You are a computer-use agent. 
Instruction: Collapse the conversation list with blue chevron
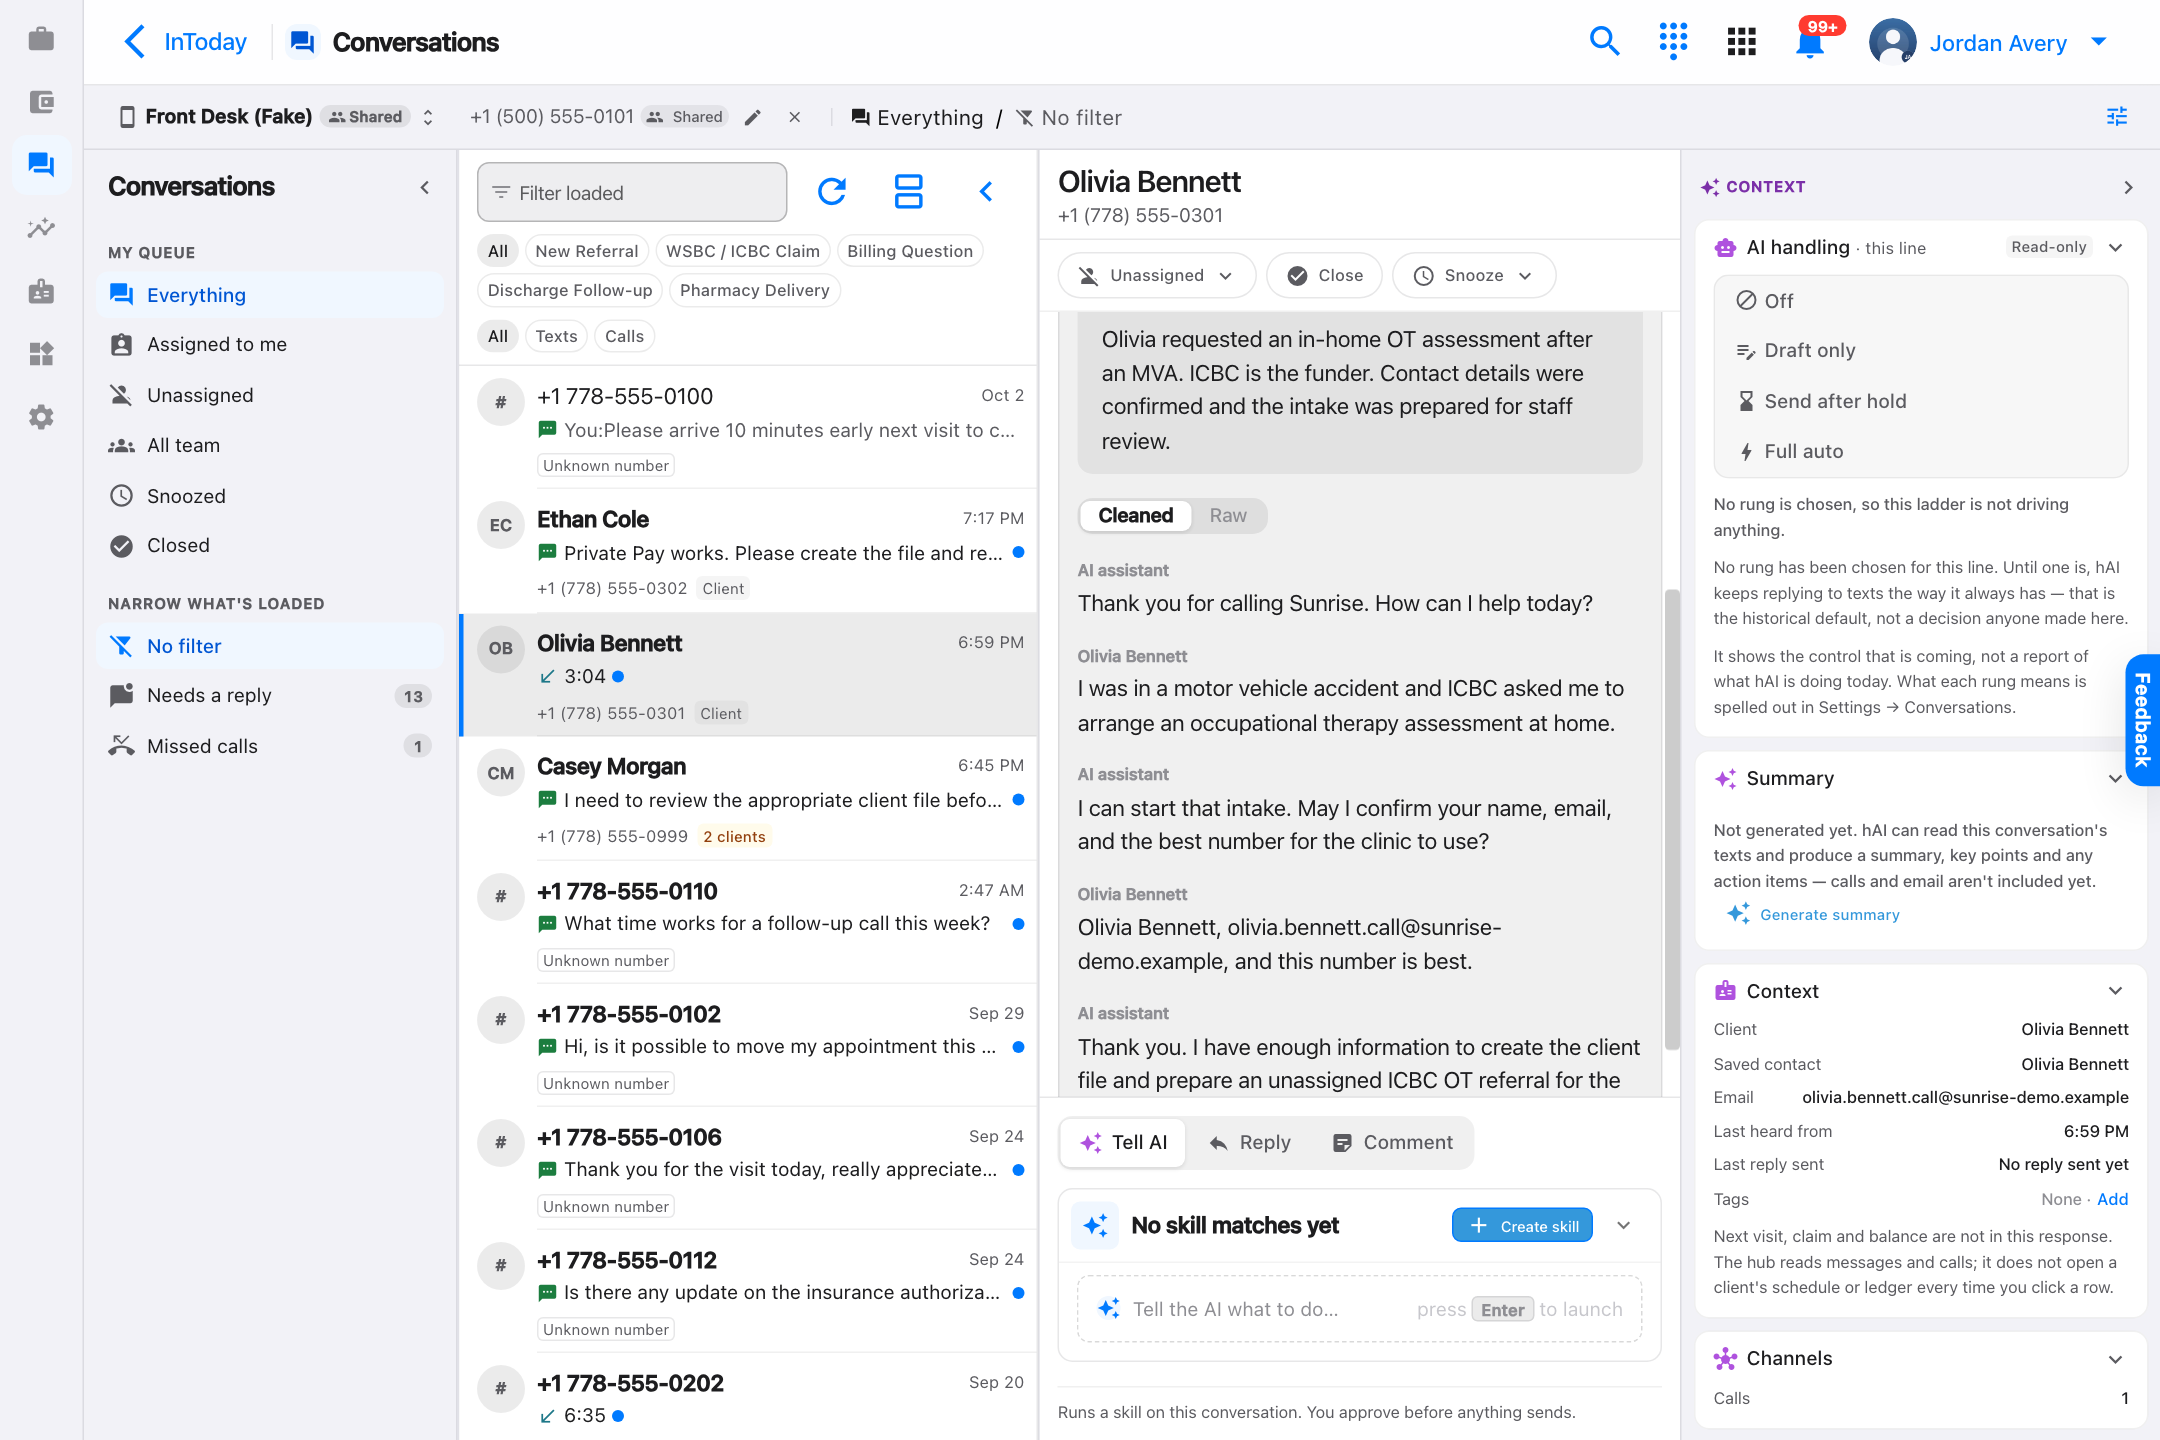click(986, 191)
